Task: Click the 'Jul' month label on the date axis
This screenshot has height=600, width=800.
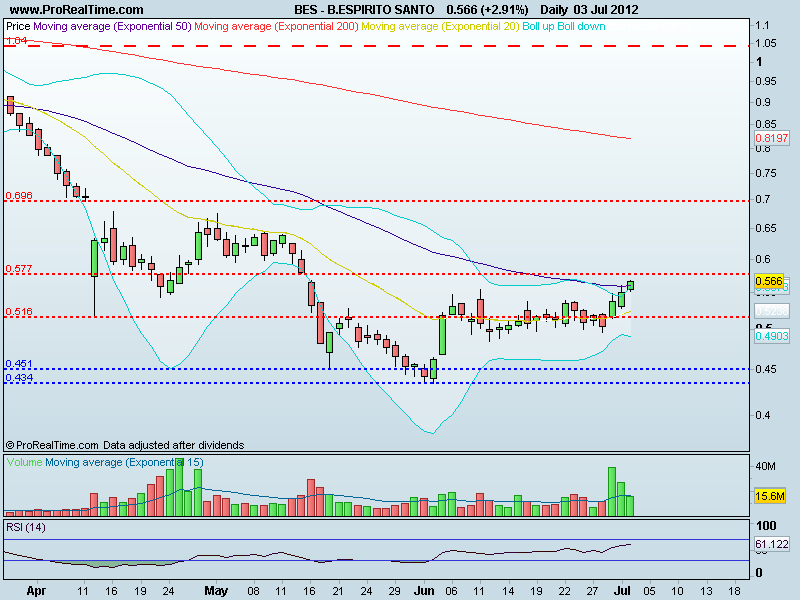Action: click(621, 591)
